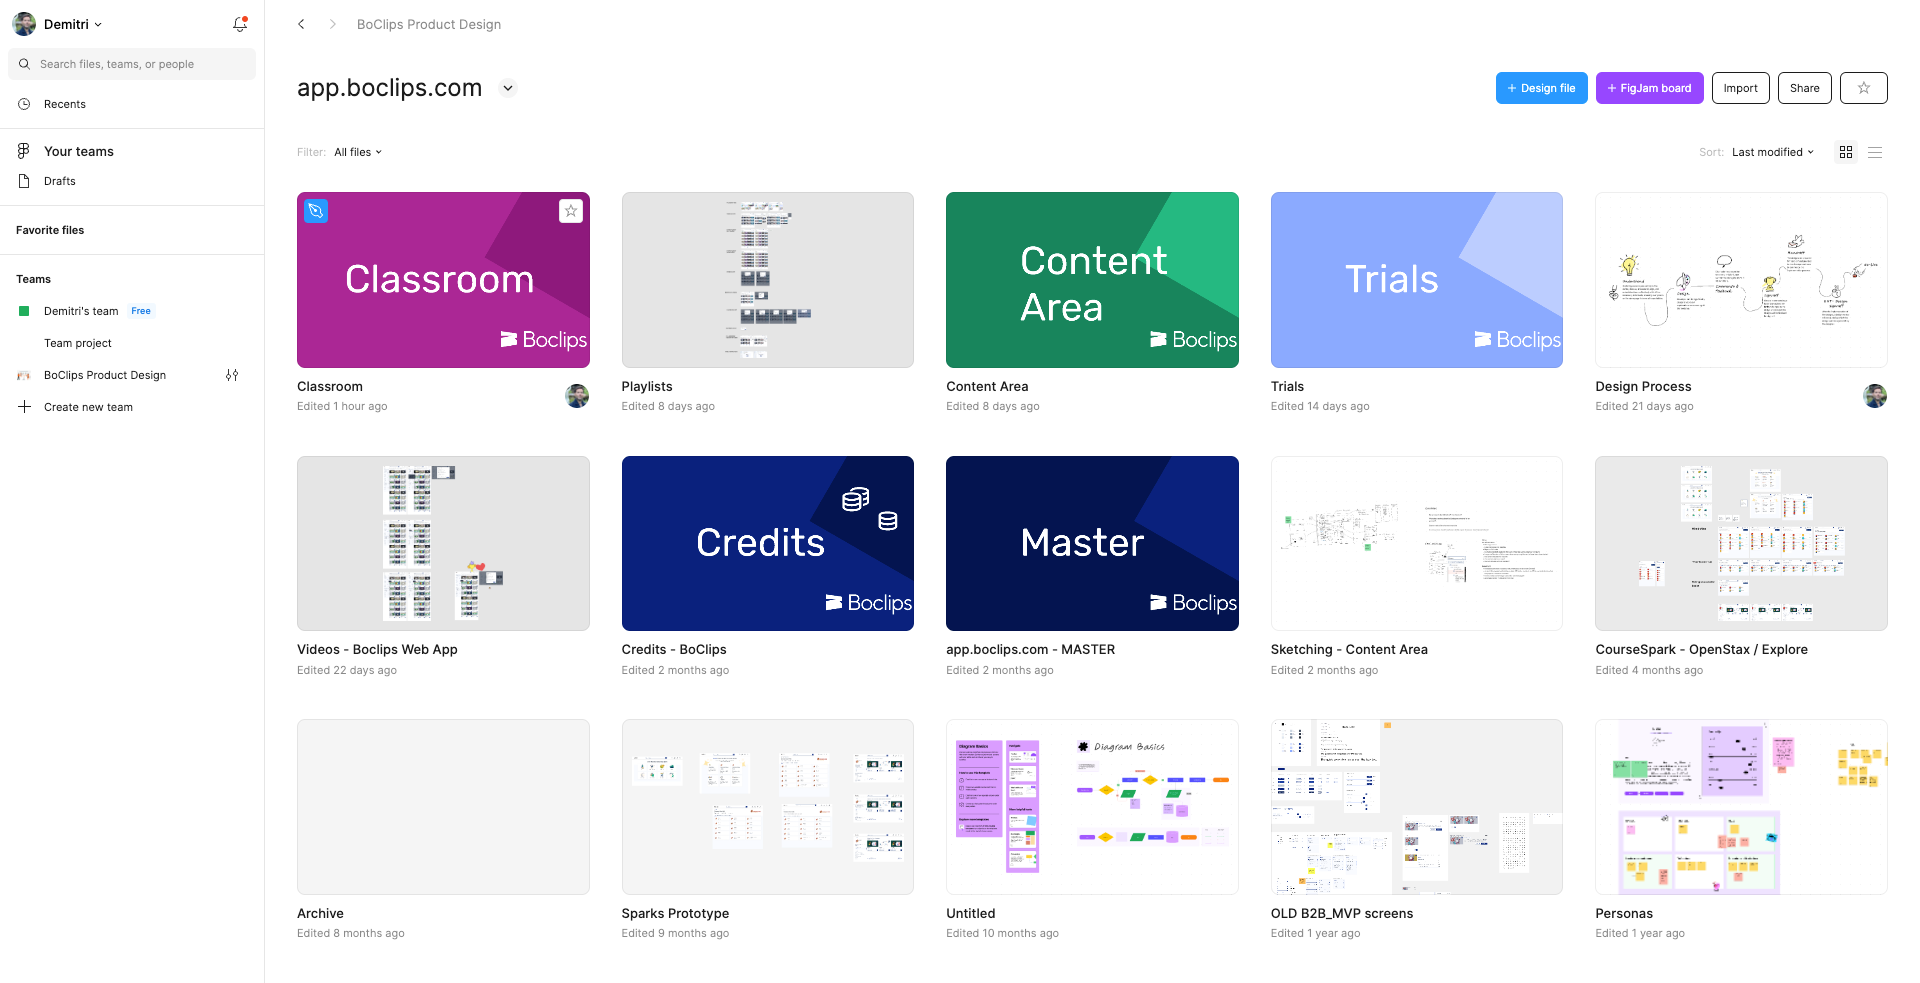1920x983 pixels.
Task: Click the editor avatar on Design Process file
Action: click(x=1875, y=396)
